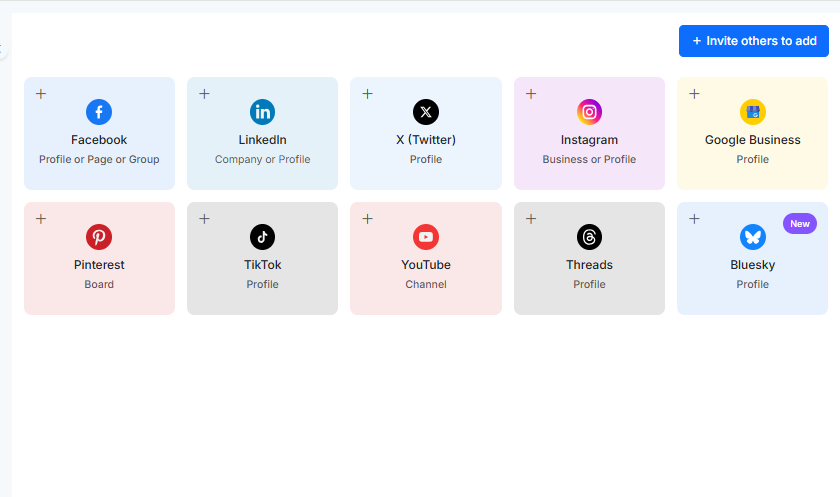840x497 pixels.
Task: Select the Google Business title text
Action: click(x=753, y=140)
